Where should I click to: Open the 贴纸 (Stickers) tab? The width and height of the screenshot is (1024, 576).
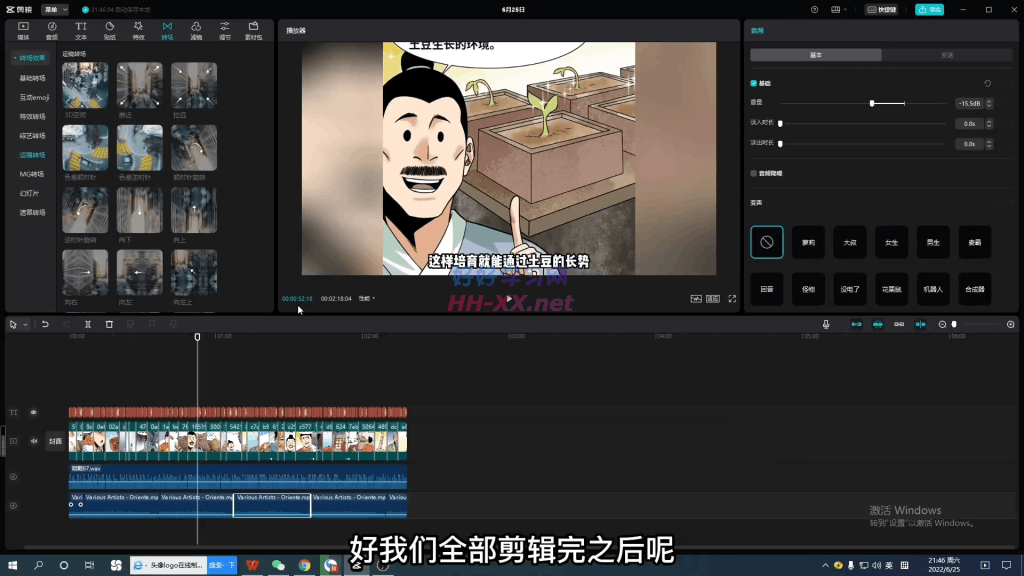(x=109, y=30)
